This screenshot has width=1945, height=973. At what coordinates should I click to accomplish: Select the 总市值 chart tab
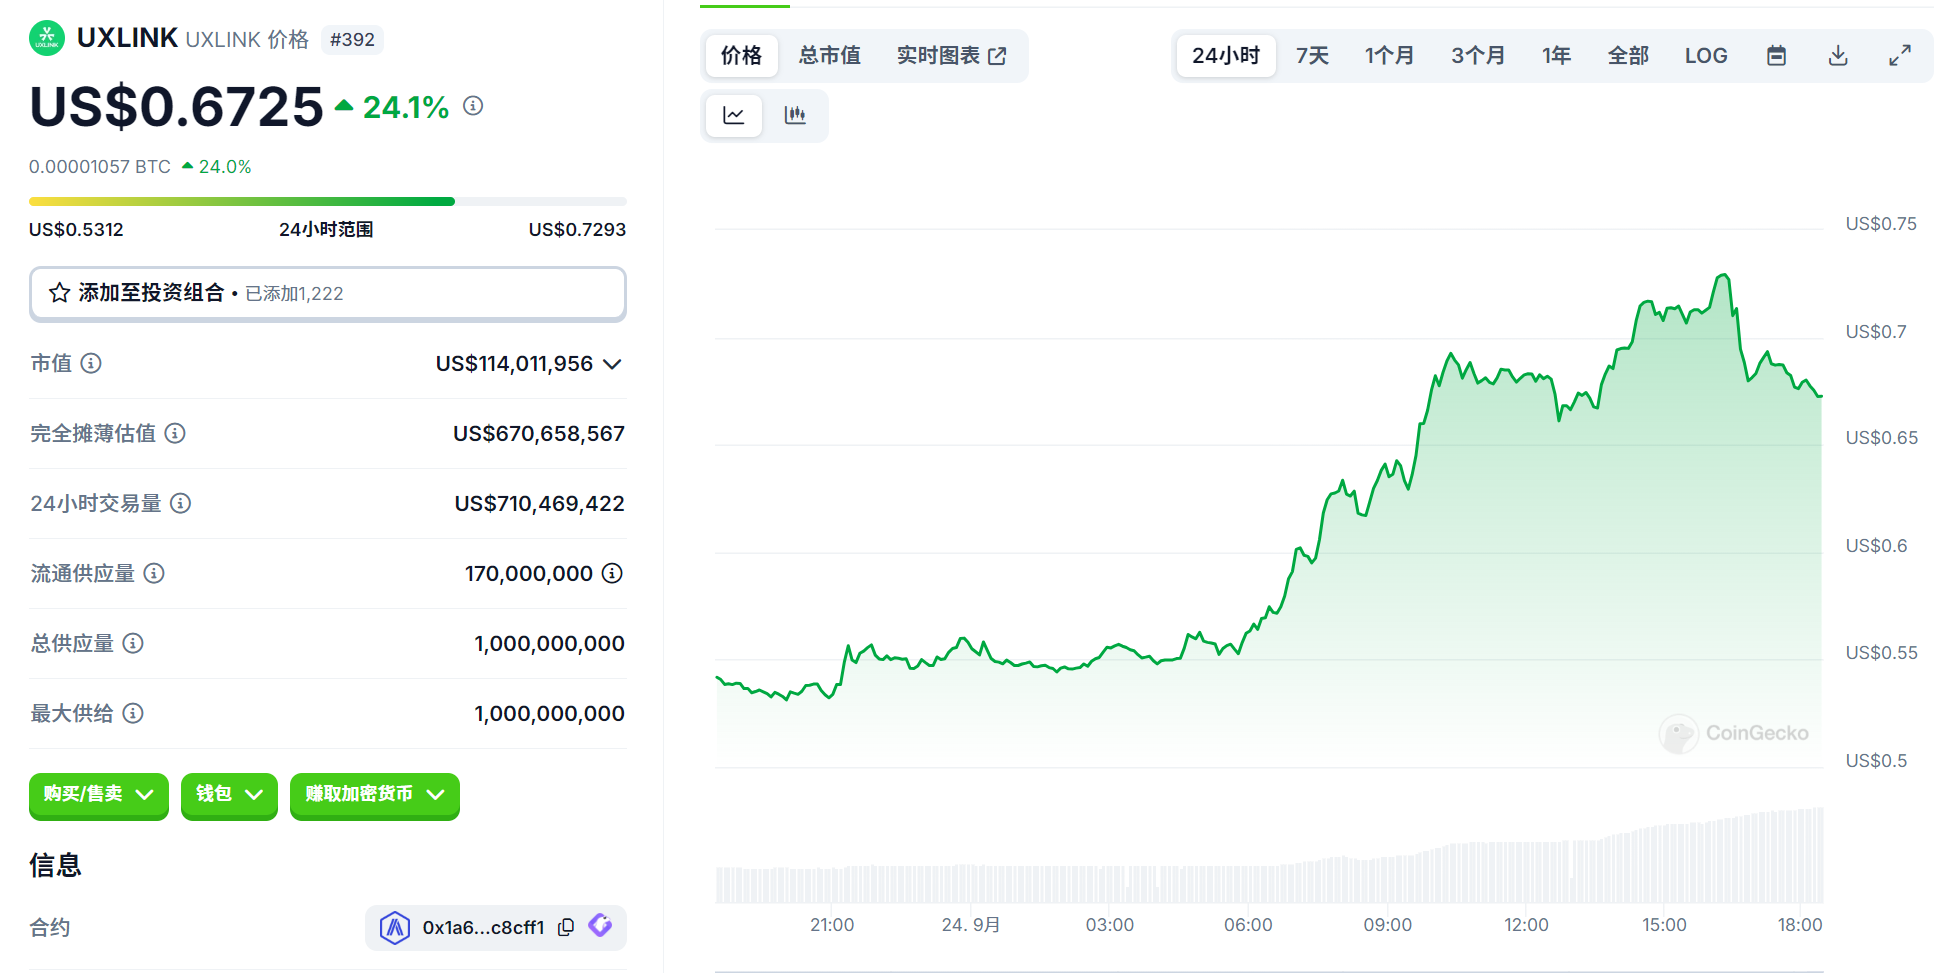coord(830,56)
